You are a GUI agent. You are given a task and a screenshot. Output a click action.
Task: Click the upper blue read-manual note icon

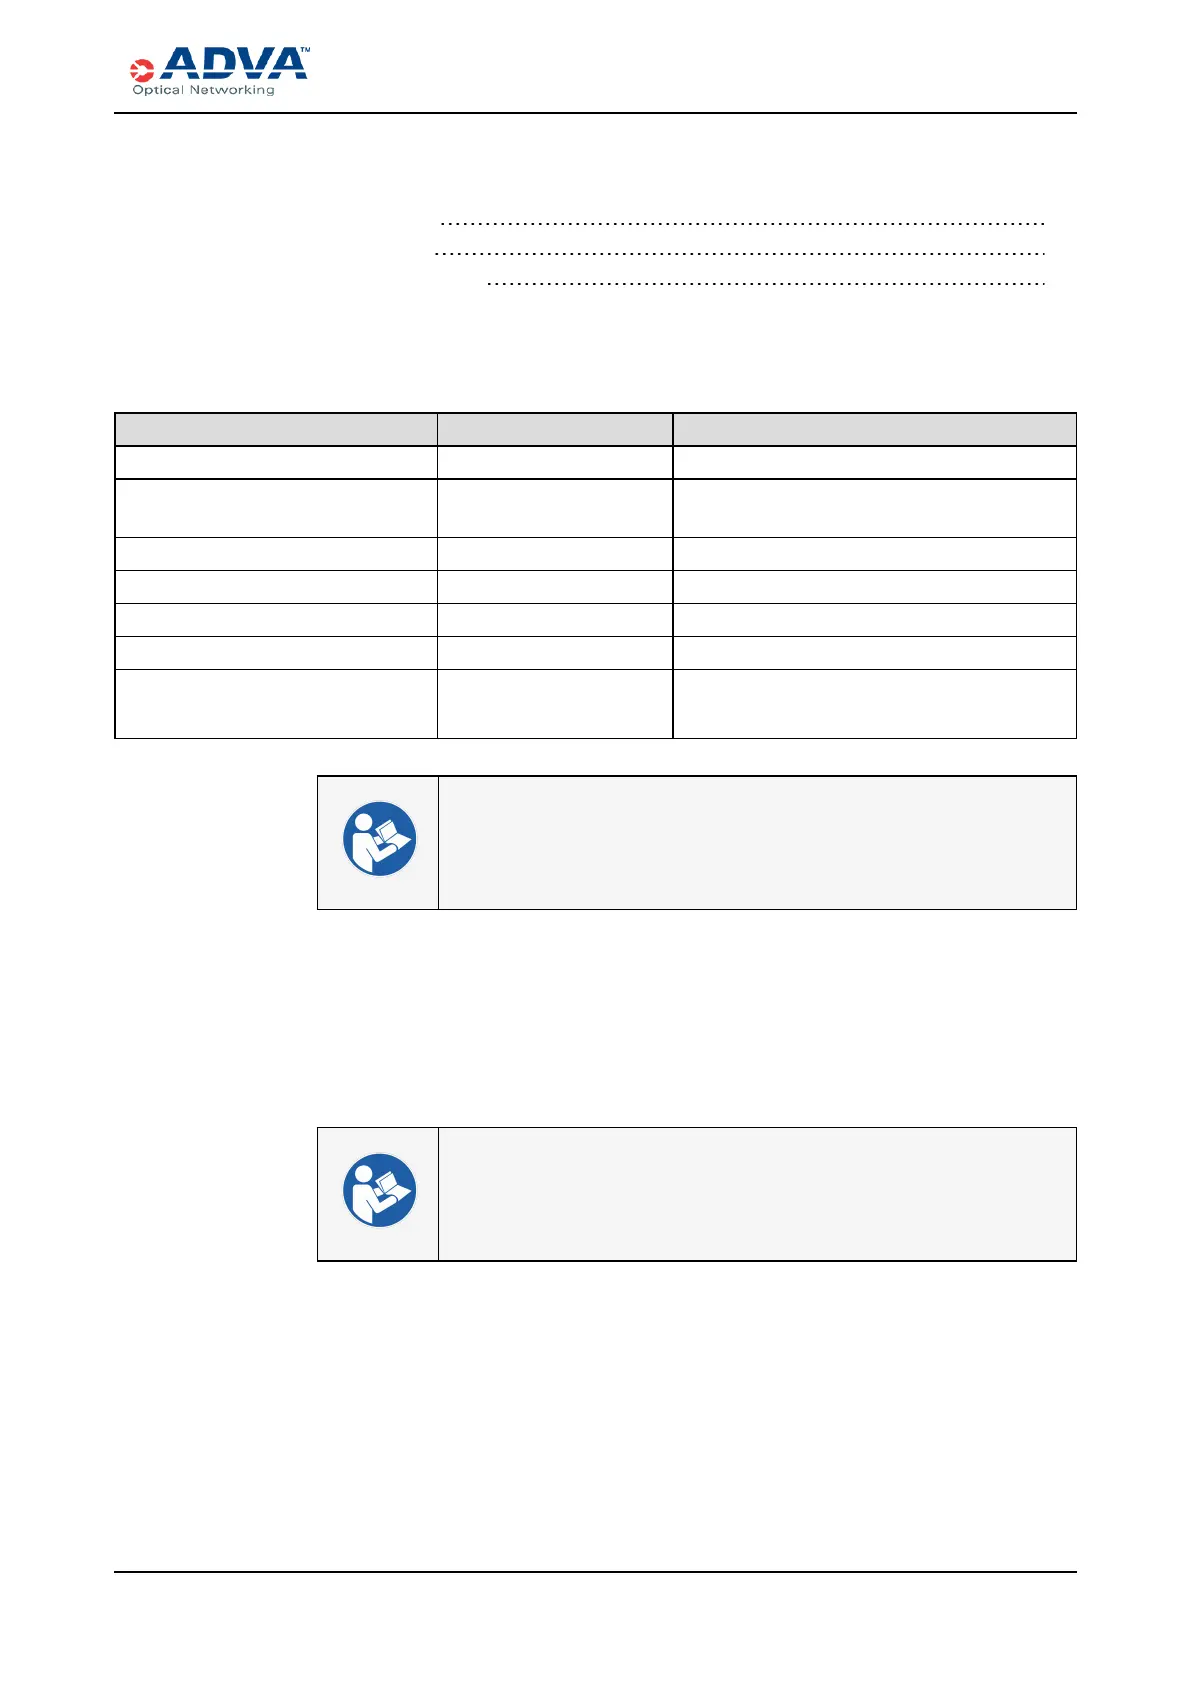point(379,840)
